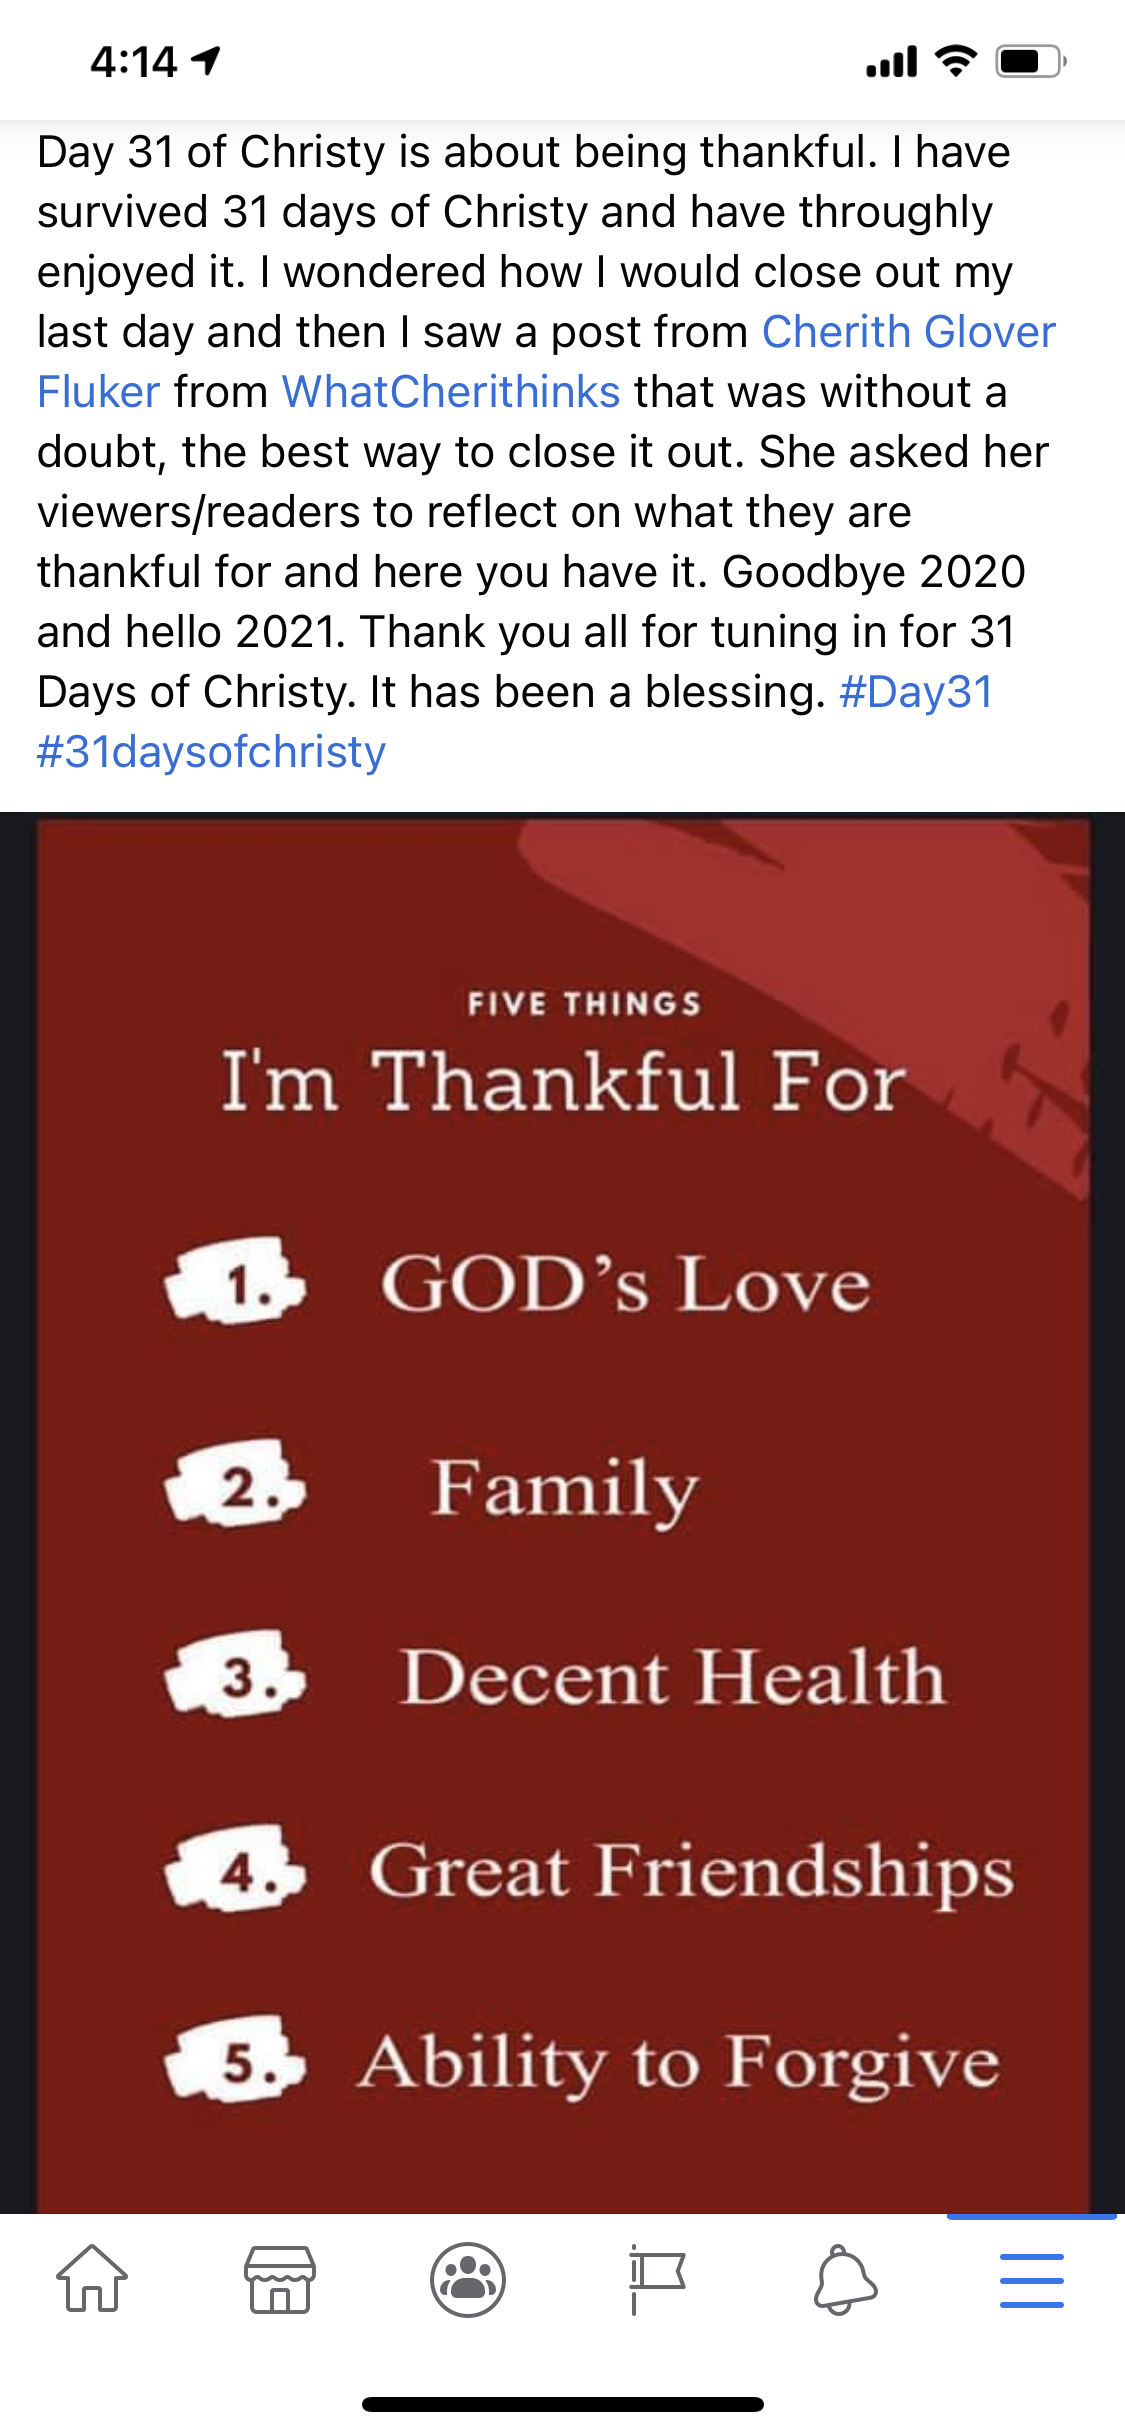The height and width of the screenshot is (2436, 1125).
Task: Tap the Wi-Fi status icon
Action: [x=956, y=62]
